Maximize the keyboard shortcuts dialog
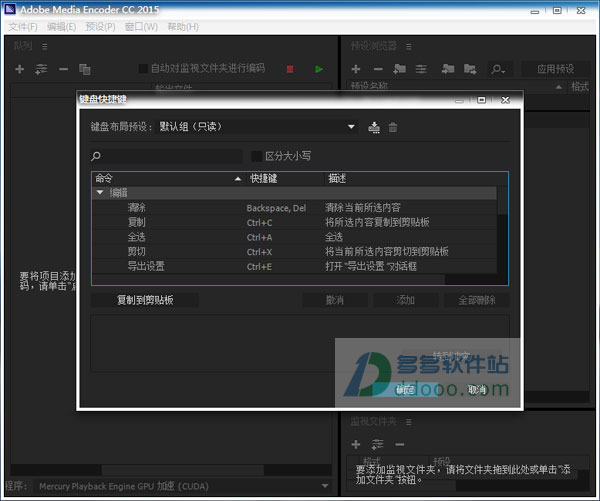600x501 pixels. (x=481, y=100)
